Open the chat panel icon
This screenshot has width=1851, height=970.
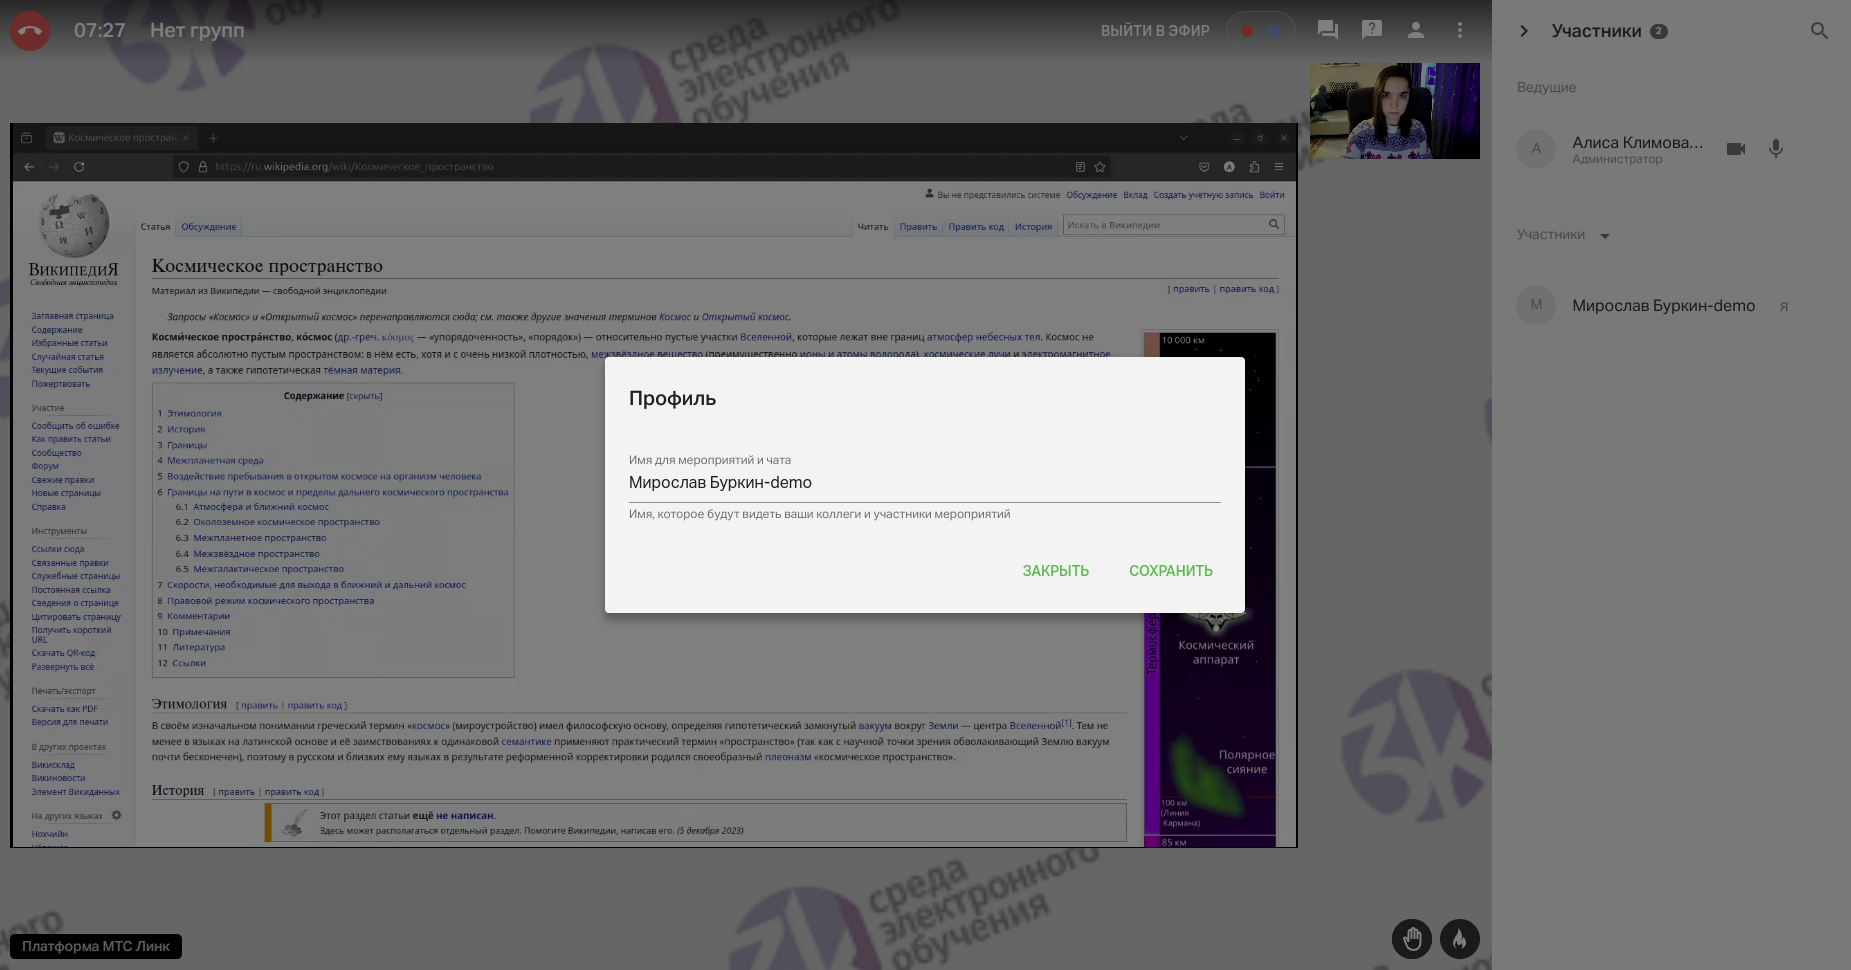tap(1327, 30)
